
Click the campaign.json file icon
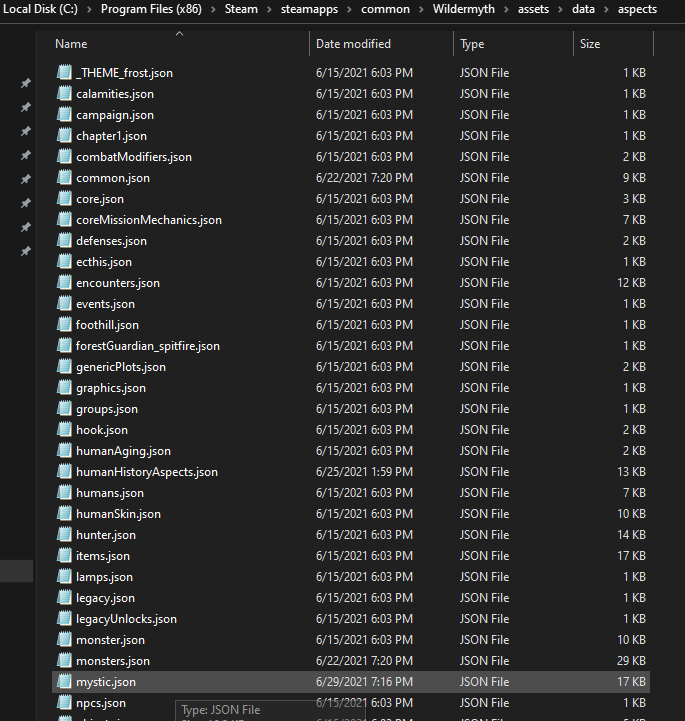(64, 115)
